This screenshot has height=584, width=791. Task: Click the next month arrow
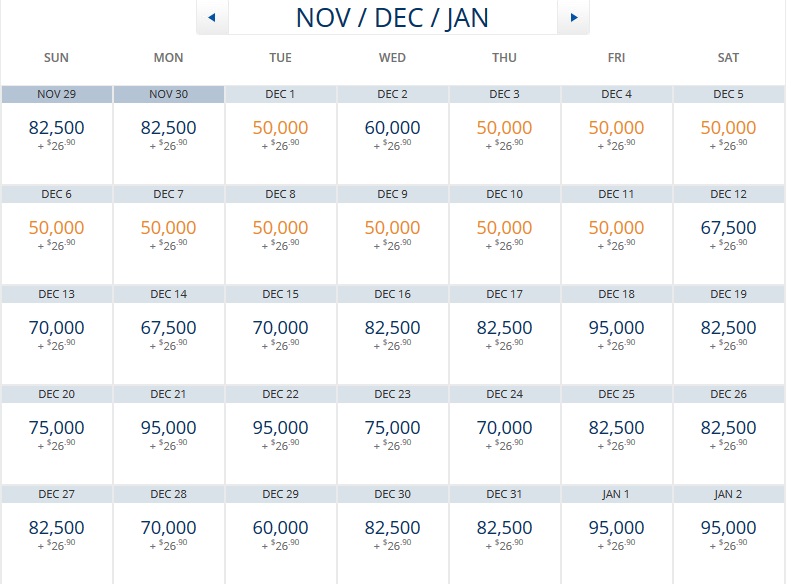[x=573, y=17]
